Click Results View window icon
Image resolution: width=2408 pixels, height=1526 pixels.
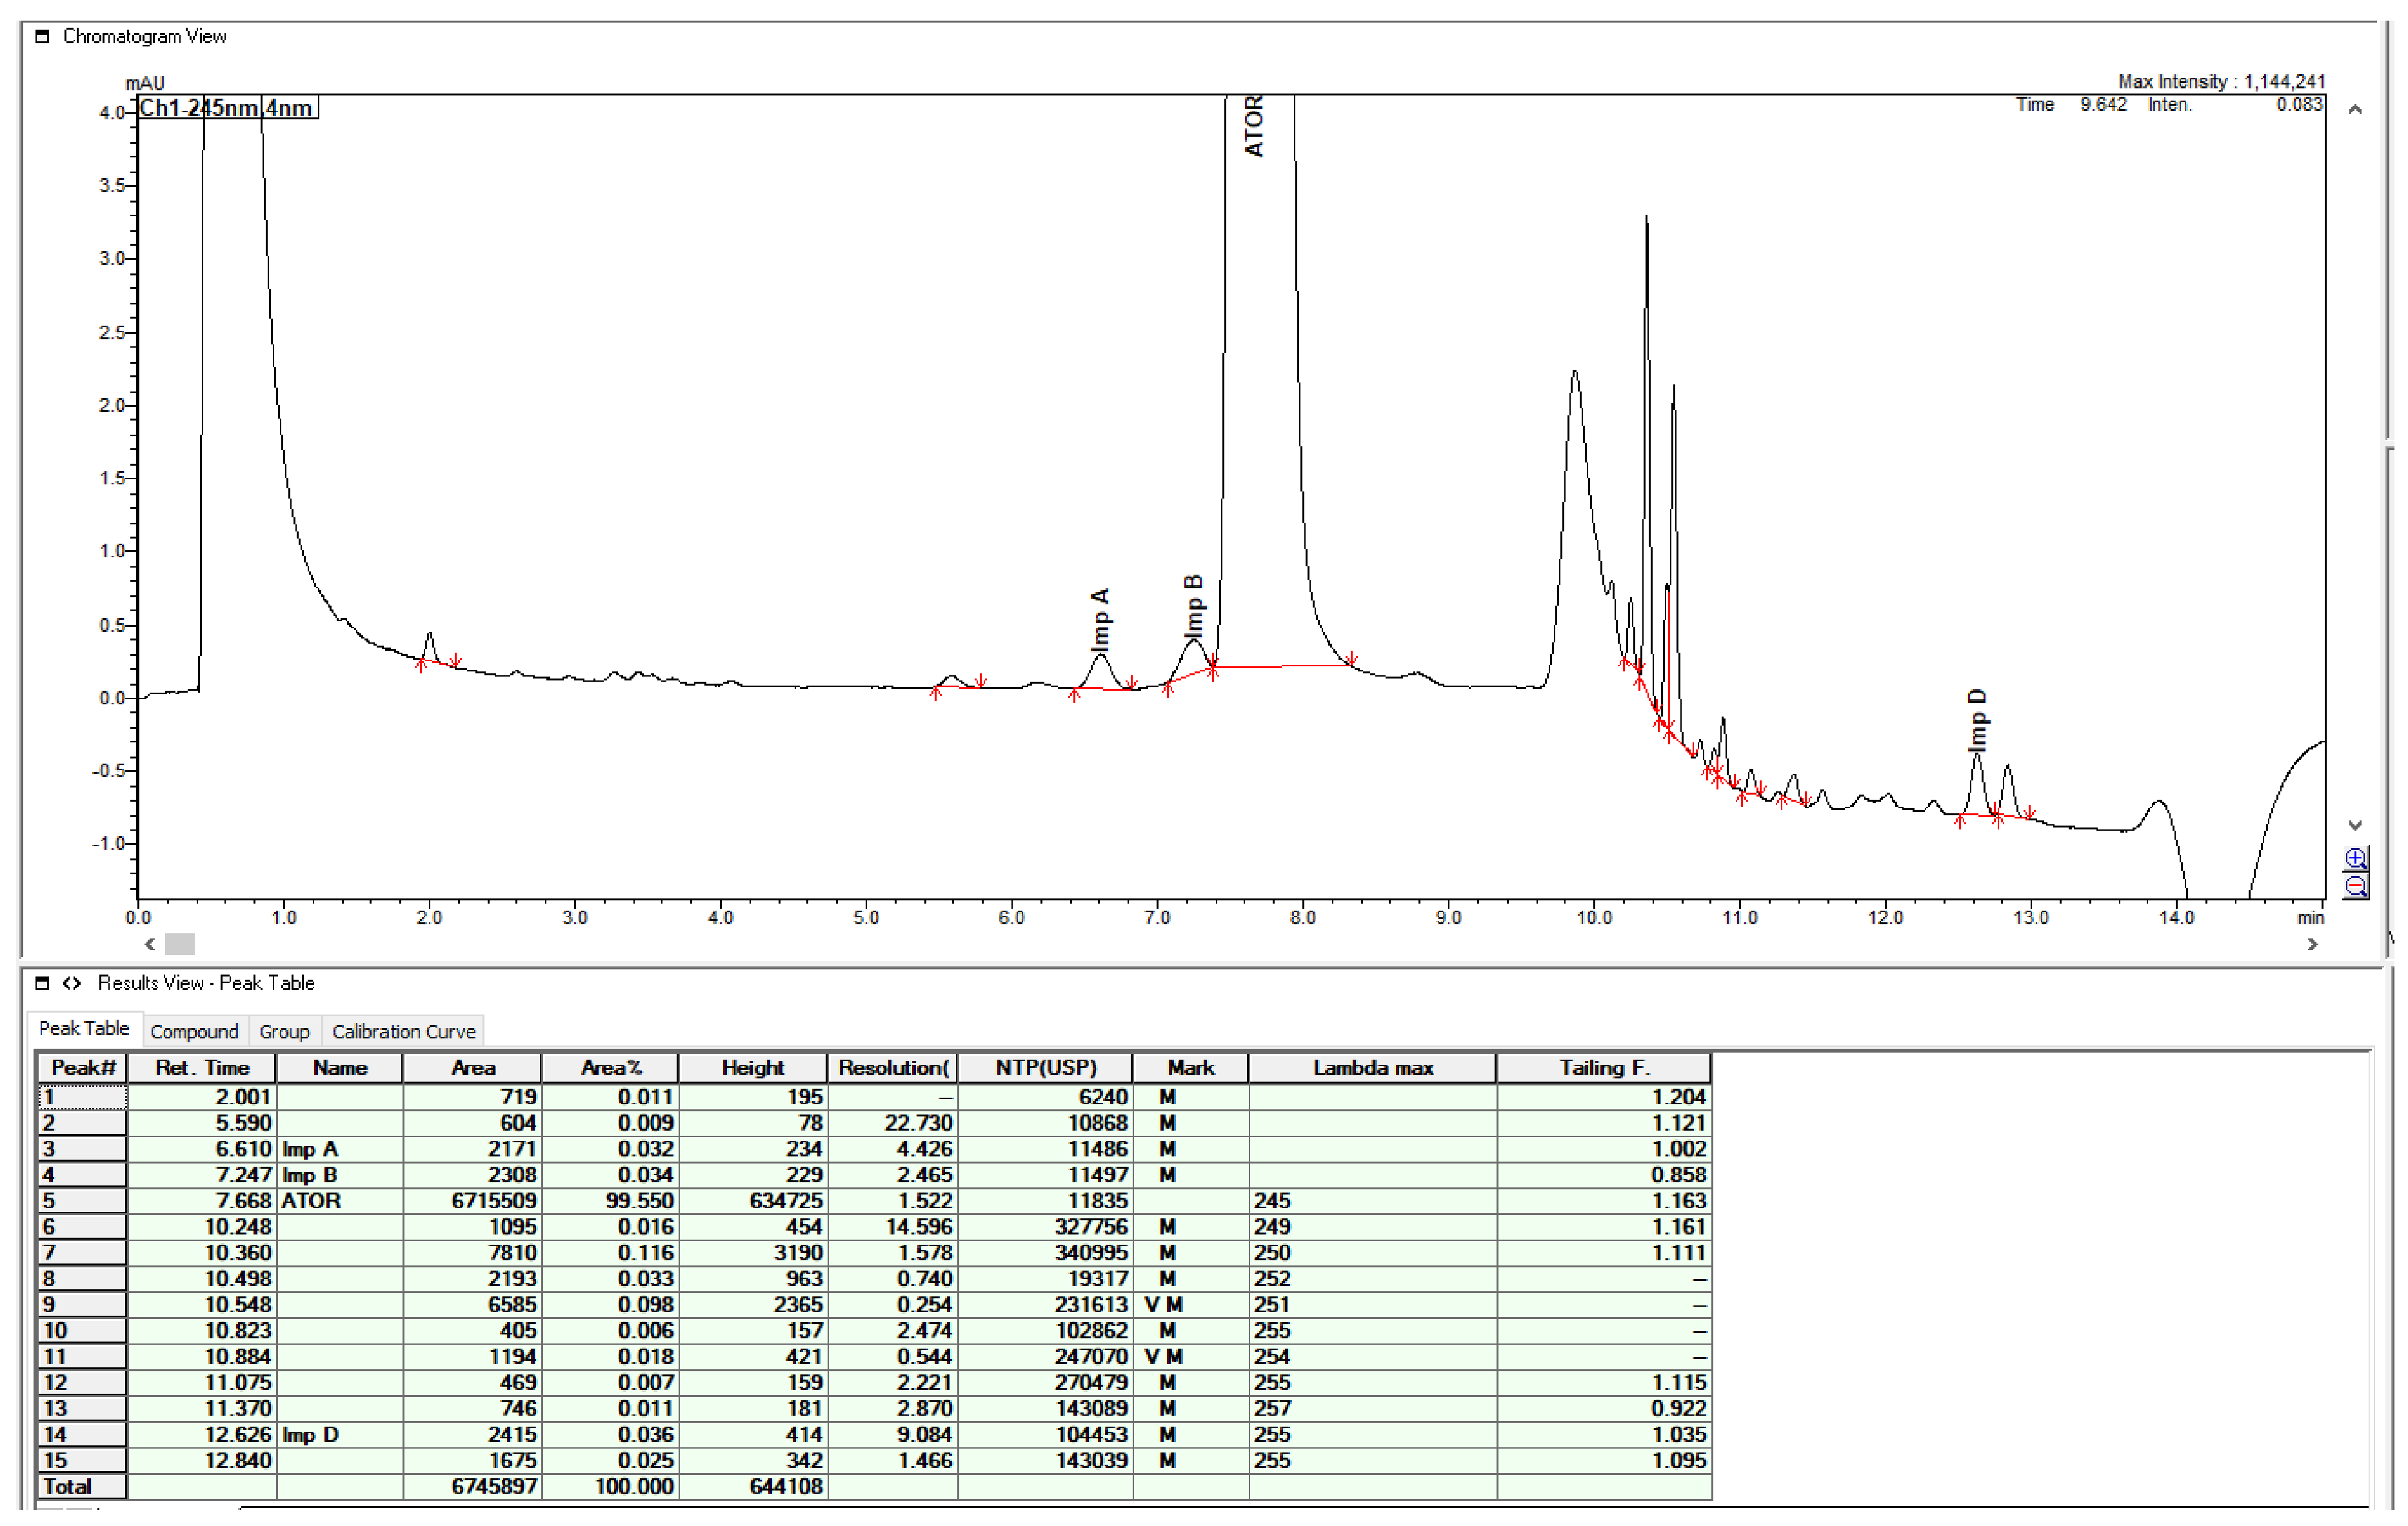(42, 983)
